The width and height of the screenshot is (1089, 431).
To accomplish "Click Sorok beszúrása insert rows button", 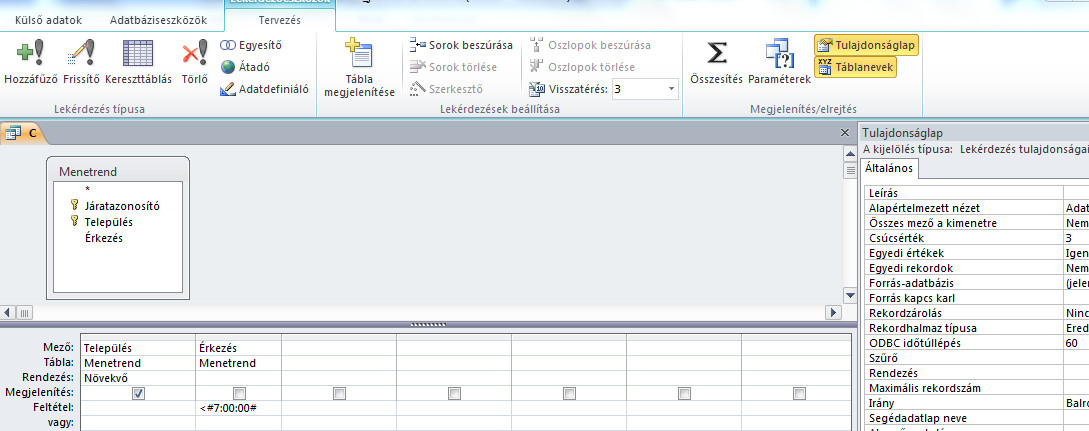I will [461, 45].
